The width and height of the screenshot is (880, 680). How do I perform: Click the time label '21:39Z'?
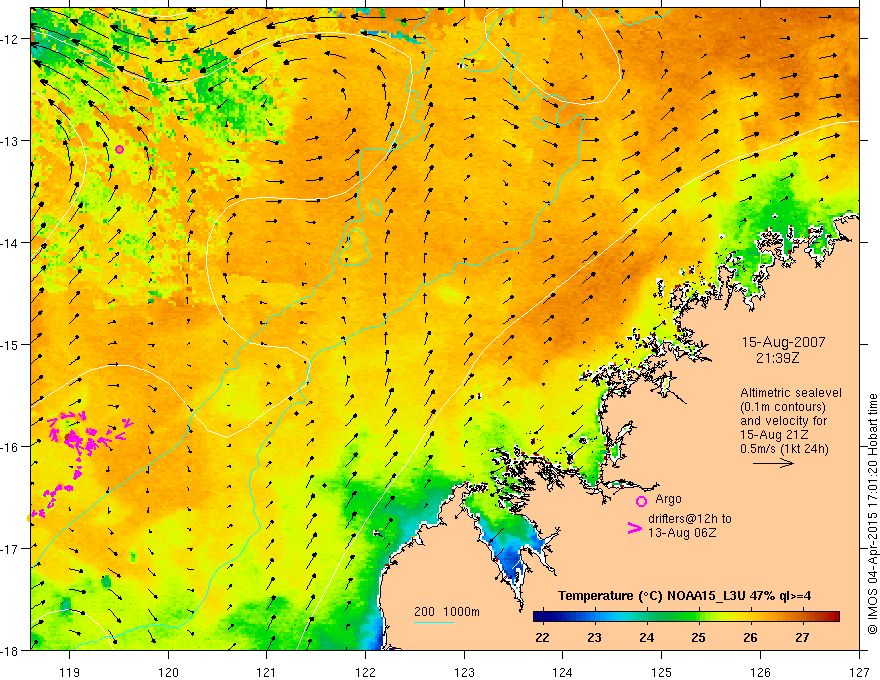pyautogui.click(x=777, y=357)
